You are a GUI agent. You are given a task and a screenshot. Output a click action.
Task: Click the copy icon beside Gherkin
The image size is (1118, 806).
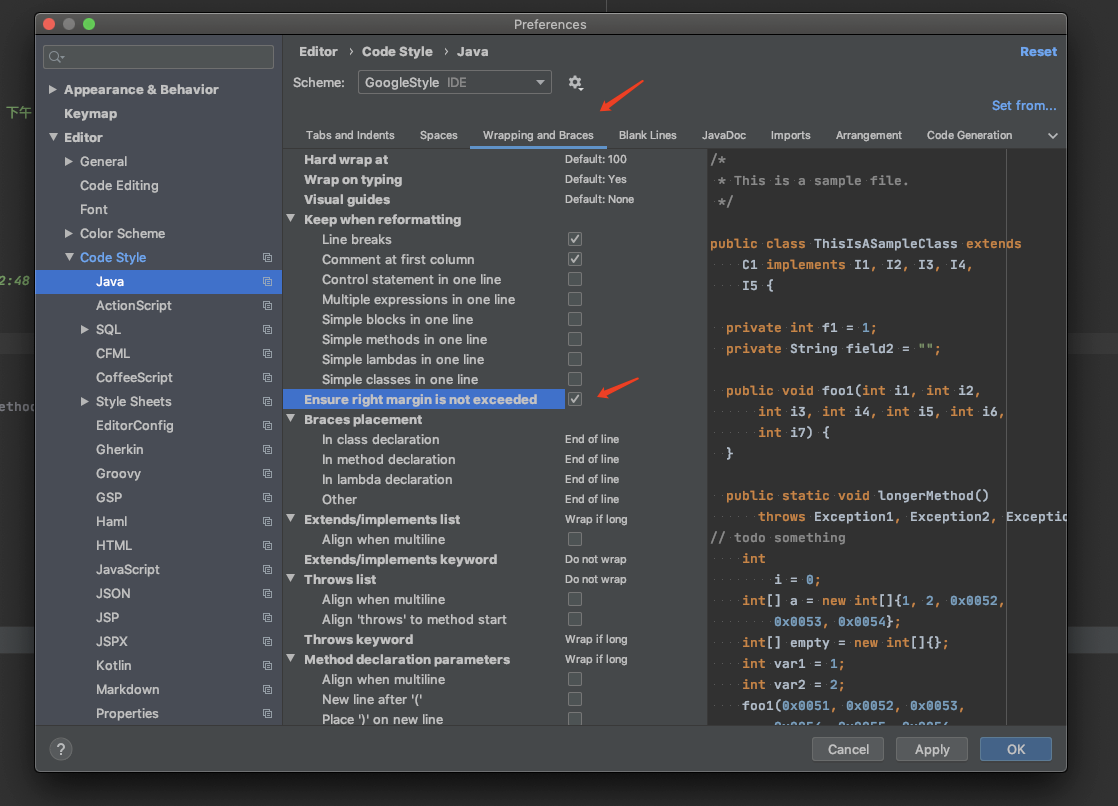(267, 449)
